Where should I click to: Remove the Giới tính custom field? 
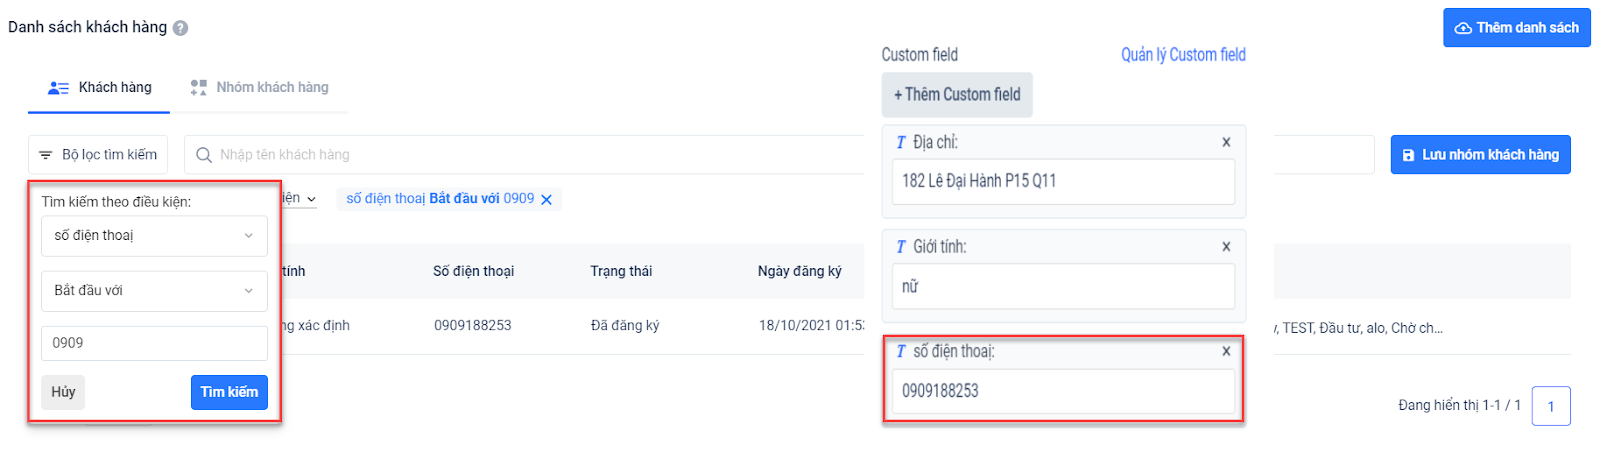1226,247
